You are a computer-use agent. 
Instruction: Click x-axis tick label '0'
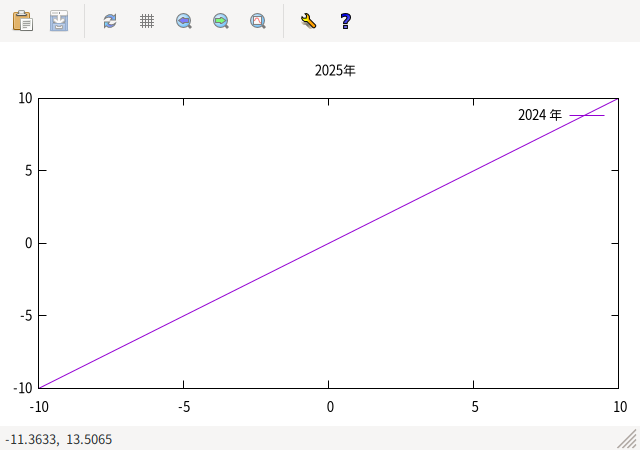(x=329, y=406)
